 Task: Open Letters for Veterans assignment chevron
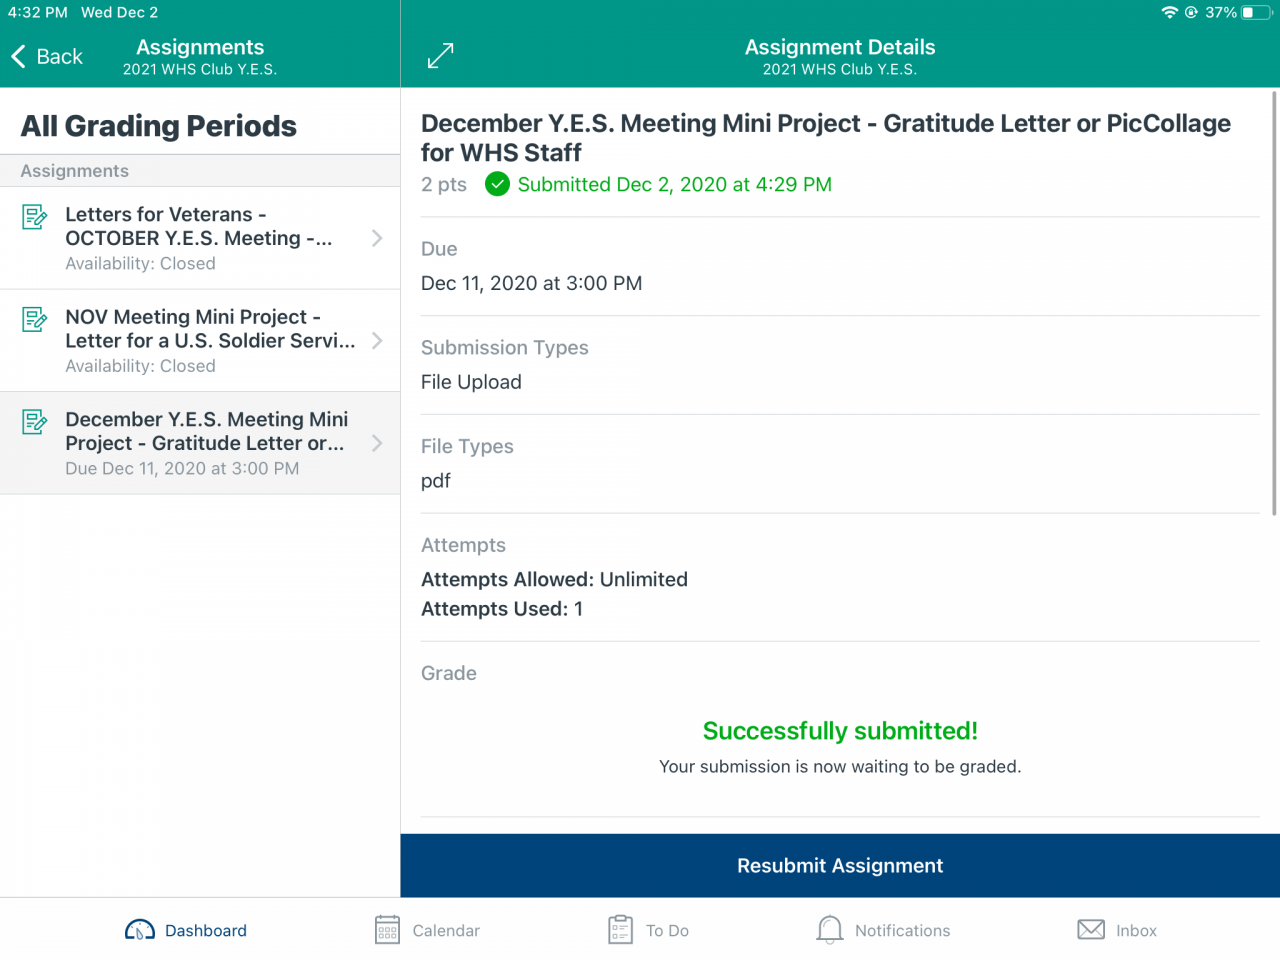377,238
